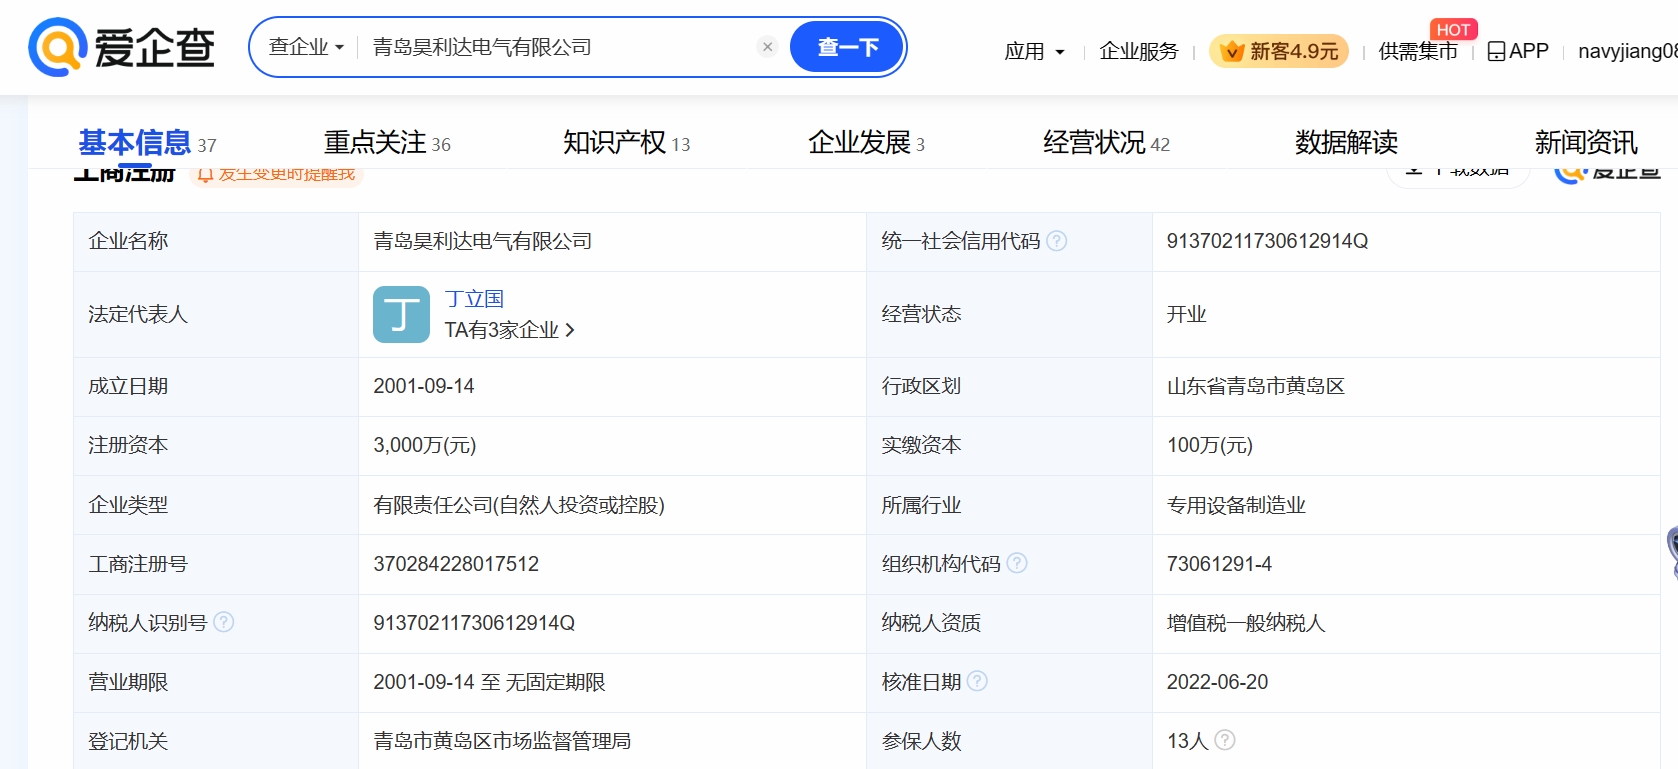Click help icon beside 统一社会信用代码
The height and width of the screenshot is (769, 1678).
pyautogui.click(x=1056, y=241)
